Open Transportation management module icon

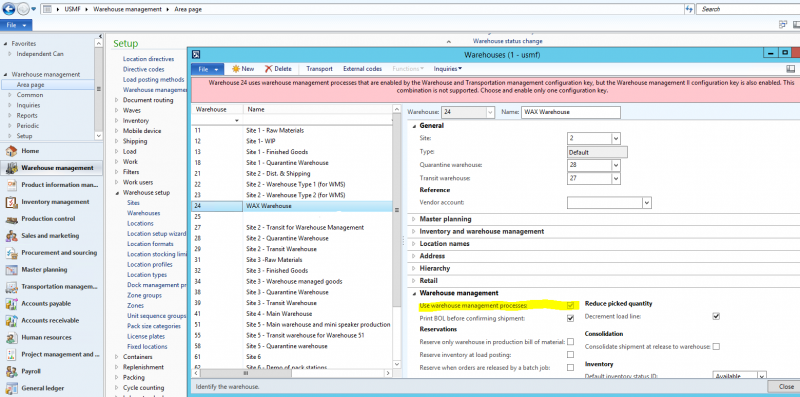[11, 287]
